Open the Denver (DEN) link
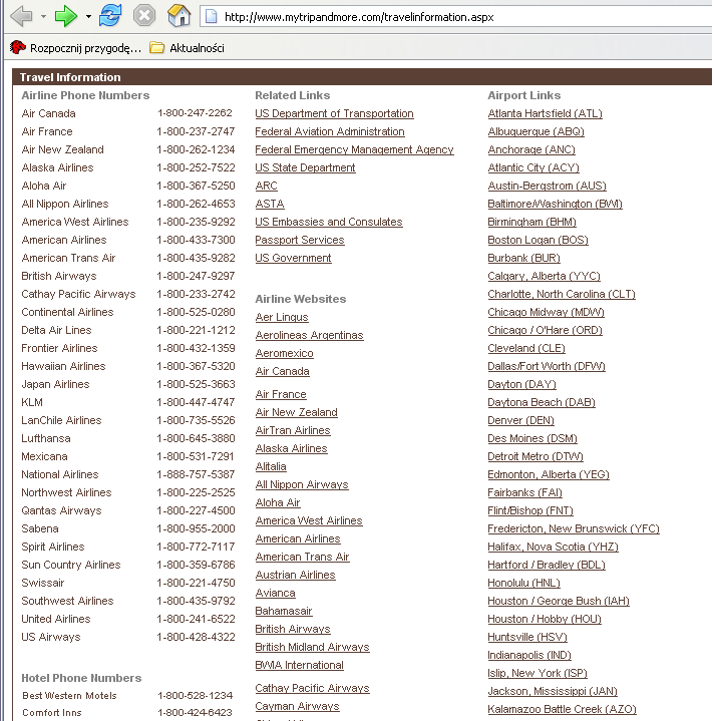Screen dimensions: 714x721 pos(520,421)
